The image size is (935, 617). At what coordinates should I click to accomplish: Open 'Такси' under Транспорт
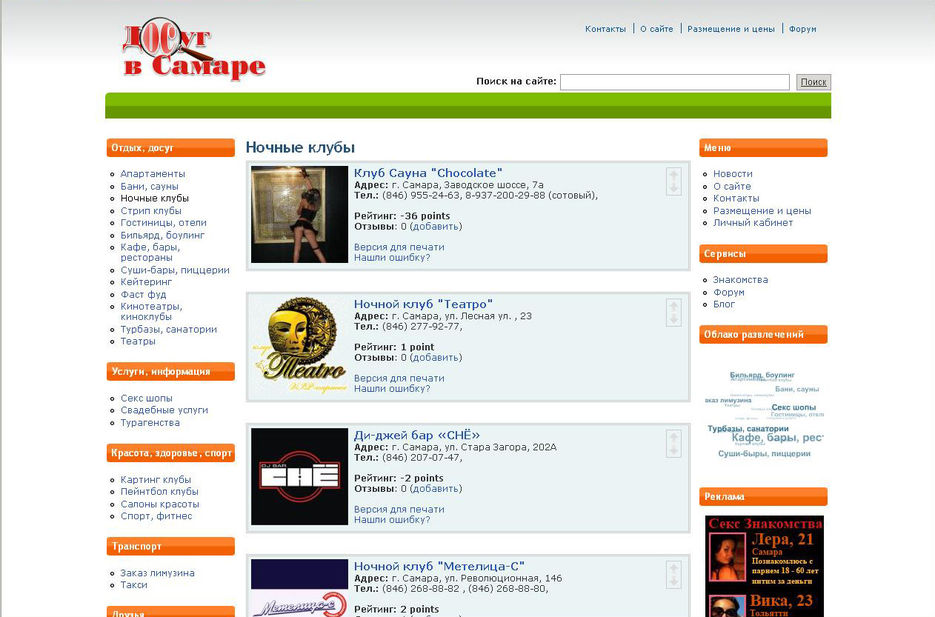tap(134, 585)
